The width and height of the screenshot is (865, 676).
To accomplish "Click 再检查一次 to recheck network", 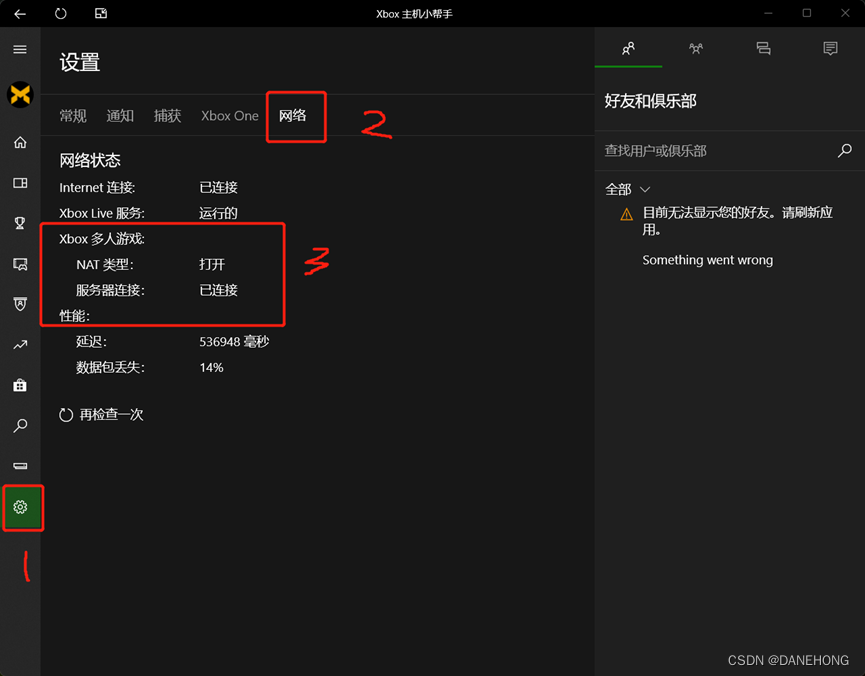I will click(101, 415).
